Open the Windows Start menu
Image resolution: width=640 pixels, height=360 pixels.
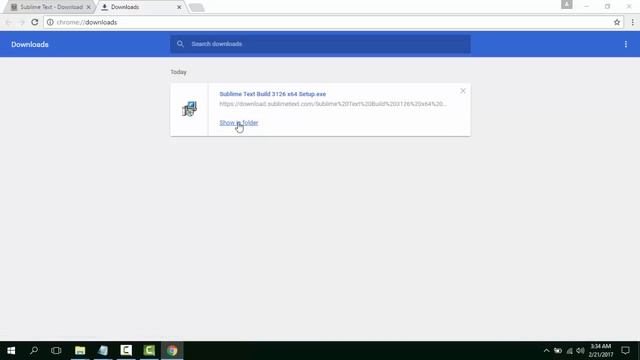pyautogui.click(x=11, y=351)
